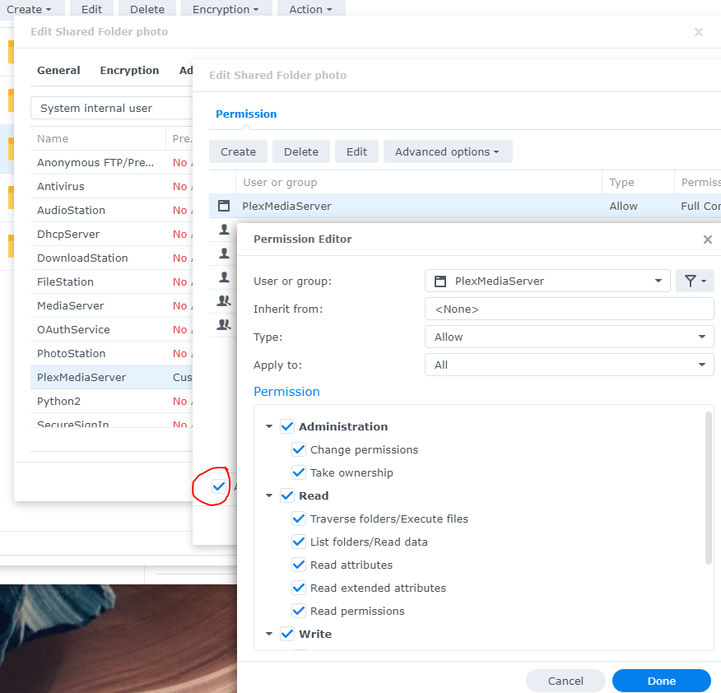The height and width of the screenshot is (693, 721).
Task: Uncheck Change permissions
Action: pyautogui.click(x=298, y=449)
